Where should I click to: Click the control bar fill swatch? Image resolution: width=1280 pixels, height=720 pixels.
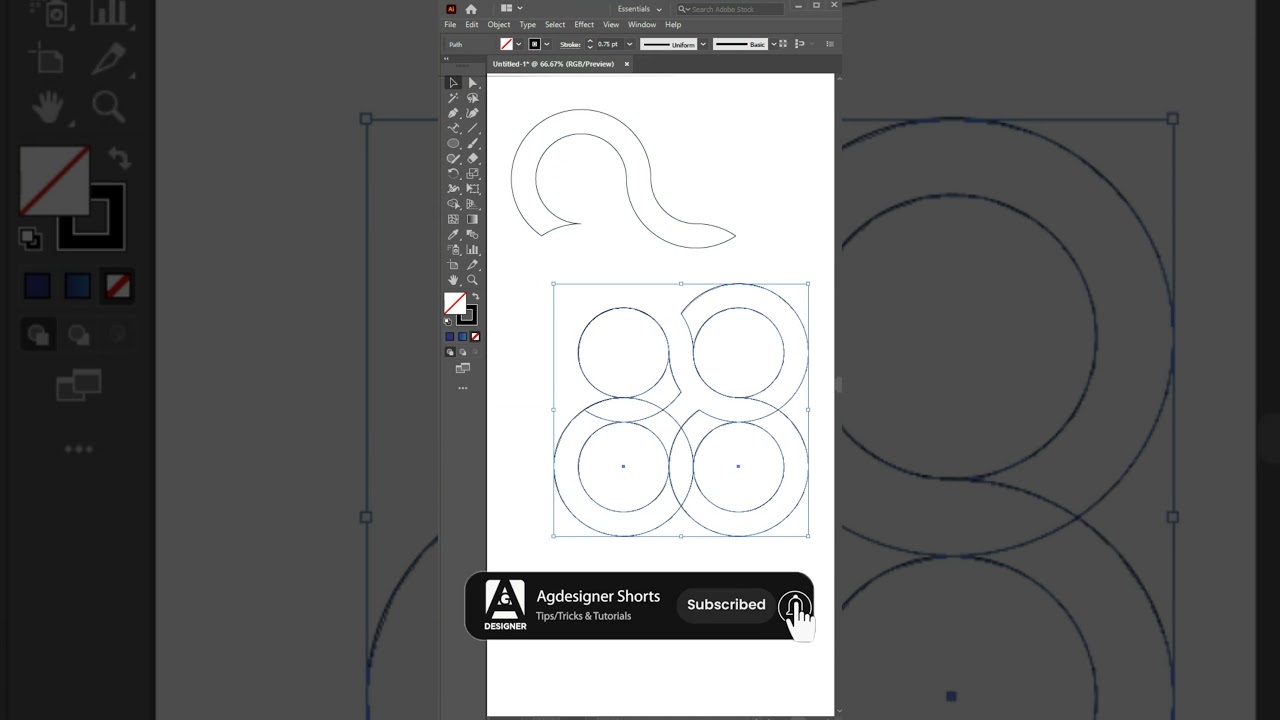pos(506,44)
